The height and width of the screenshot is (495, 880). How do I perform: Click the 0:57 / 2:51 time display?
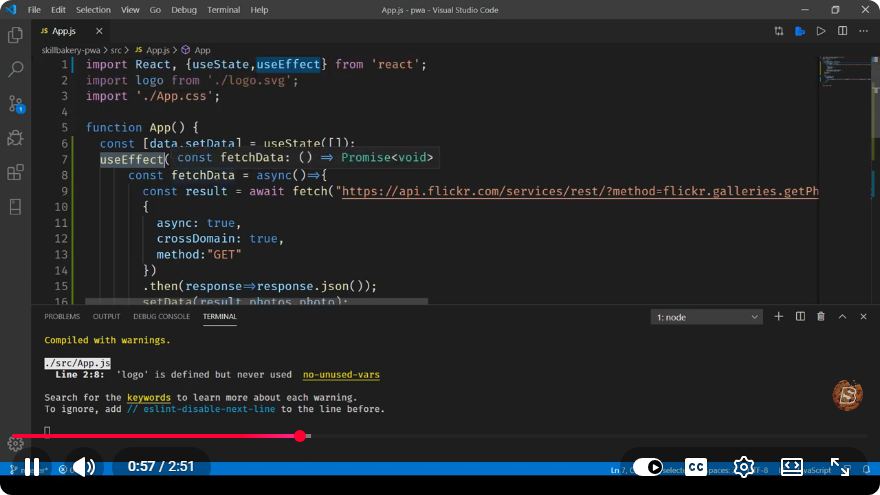161,466
